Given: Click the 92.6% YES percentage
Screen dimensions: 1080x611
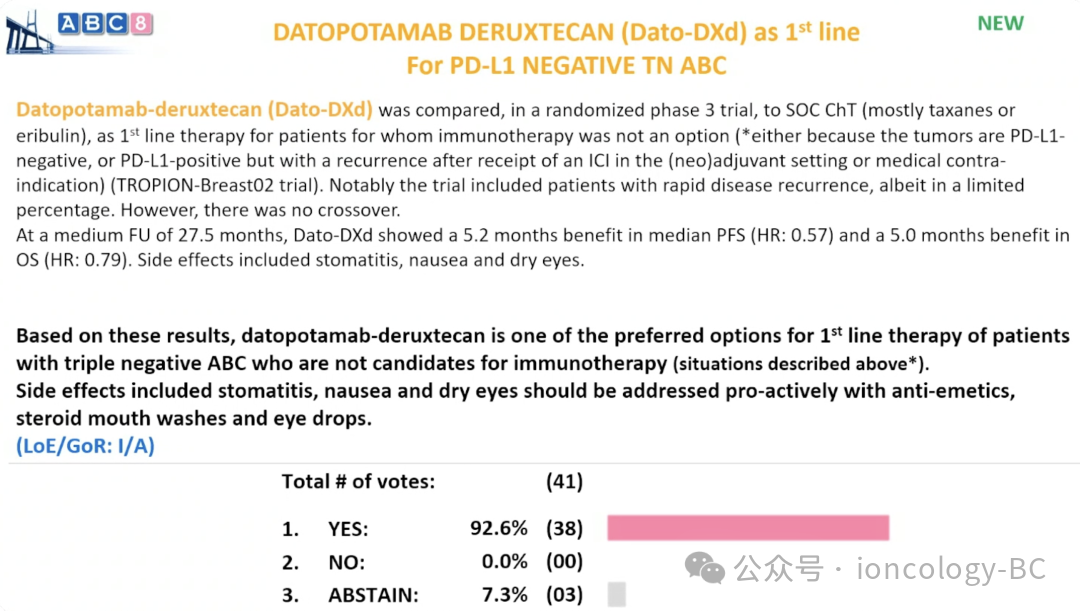Looking at the screenshot, I should [x=499, y=529].
